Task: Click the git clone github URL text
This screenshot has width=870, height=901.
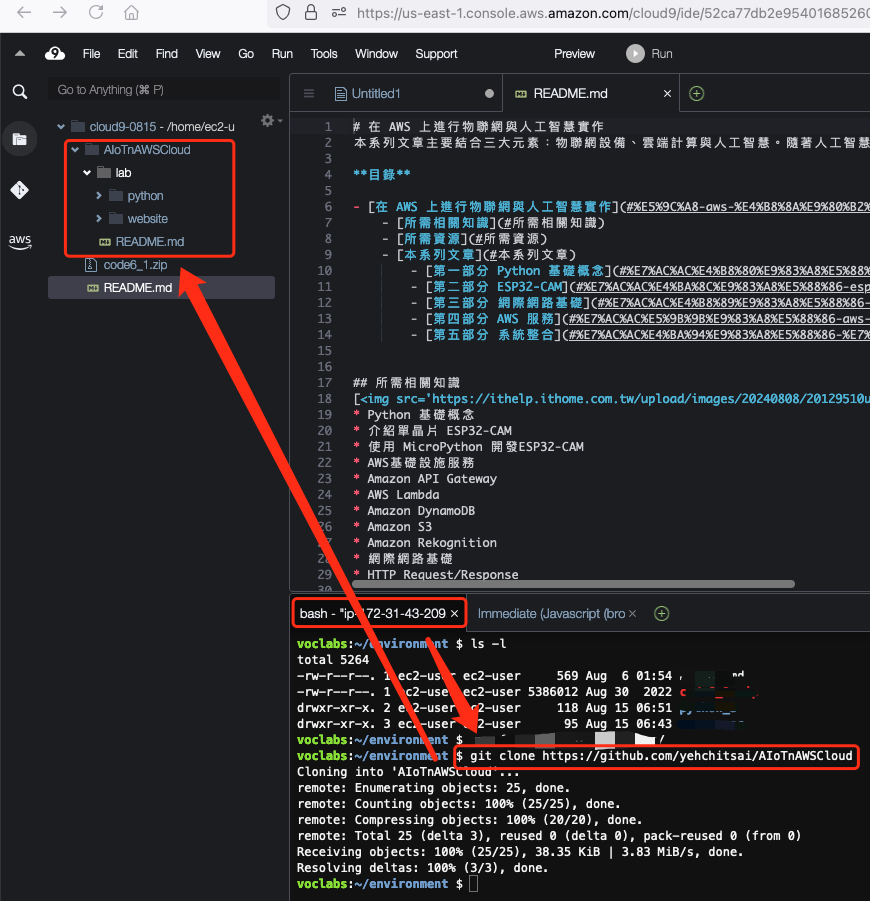Action: point(697,756)
